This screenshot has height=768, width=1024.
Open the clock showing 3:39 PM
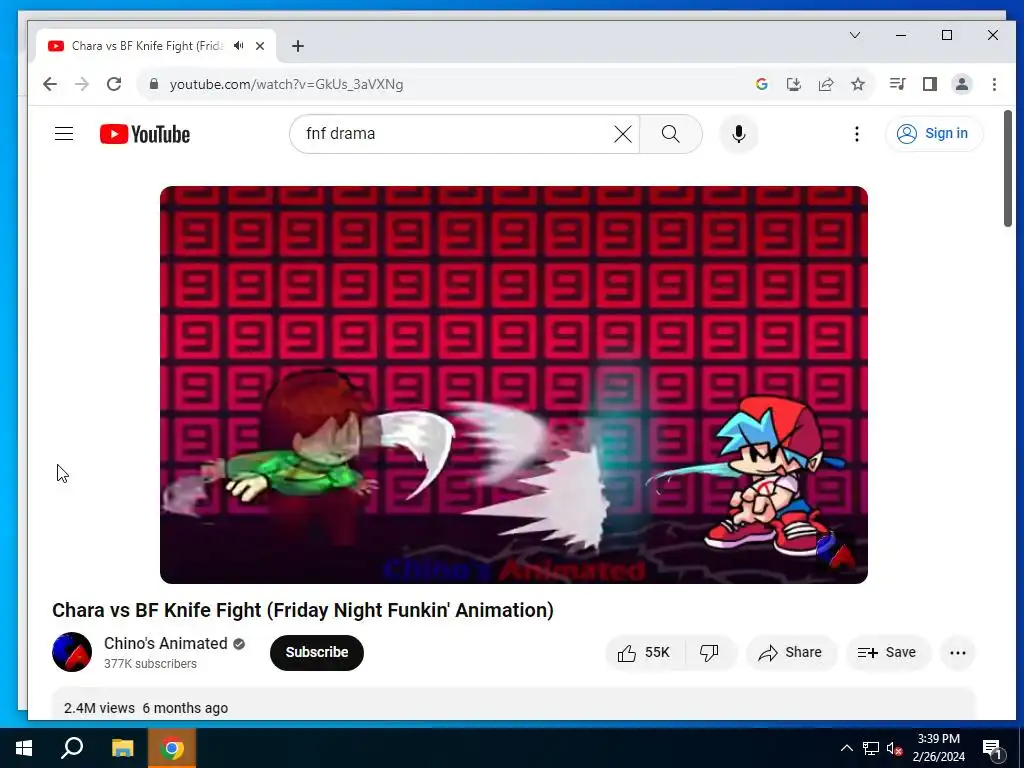click(938, 748)
